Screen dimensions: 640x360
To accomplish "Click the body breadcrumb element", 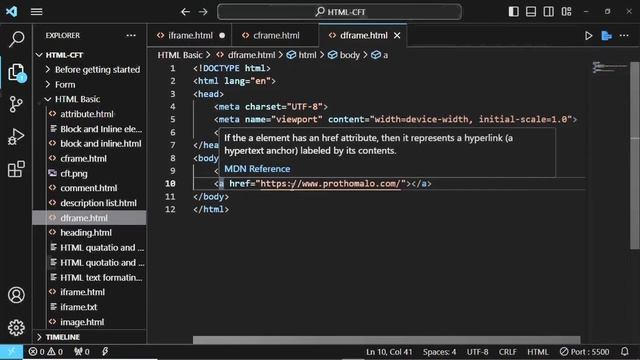I will (350, 55).
